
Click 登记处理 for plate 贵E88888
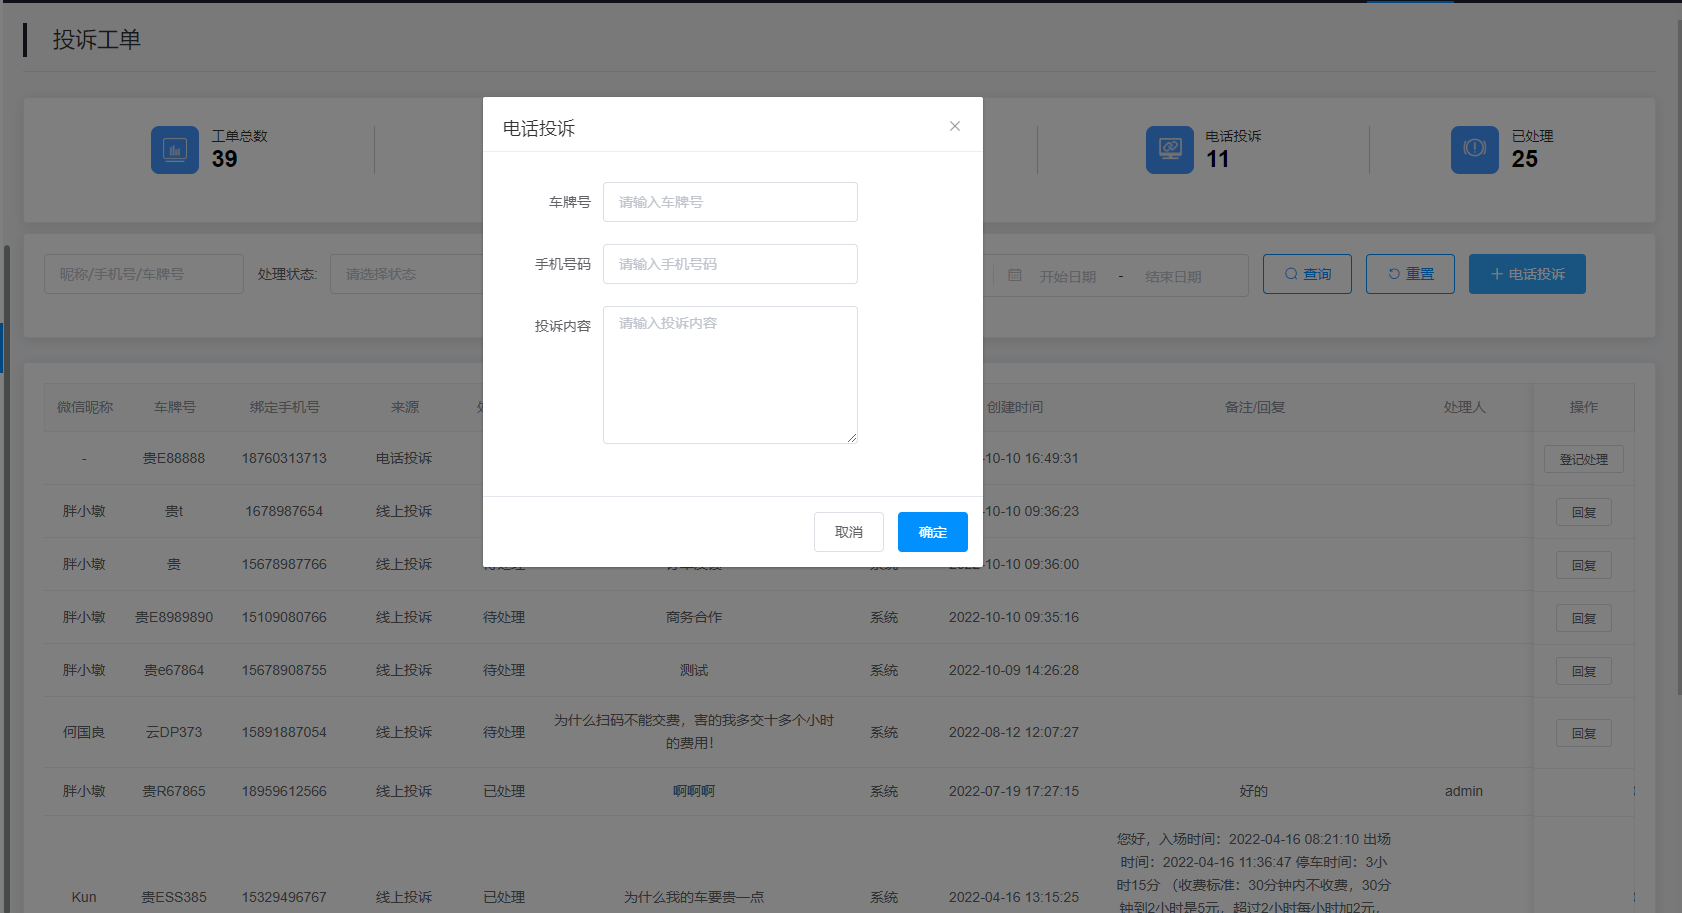1583,459
